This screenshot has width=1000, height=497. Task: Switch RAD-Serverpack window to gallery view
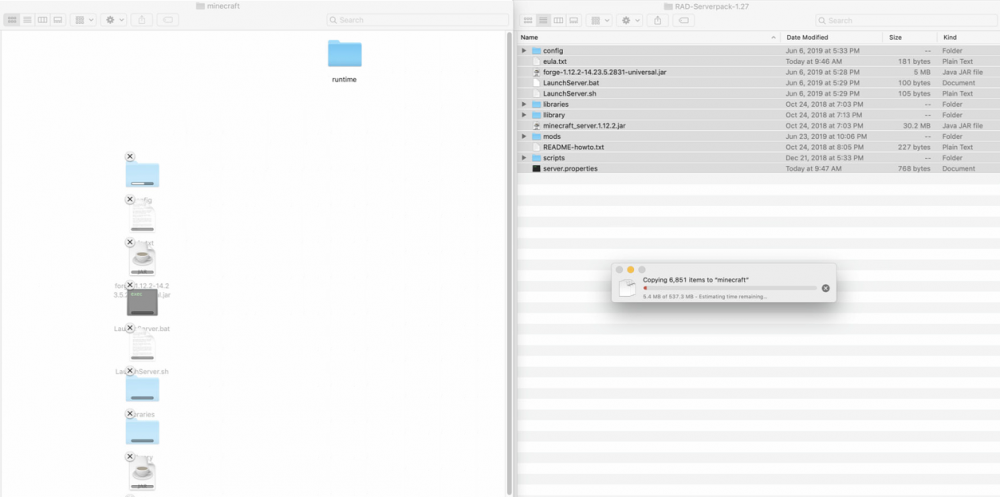coord(573,20)
